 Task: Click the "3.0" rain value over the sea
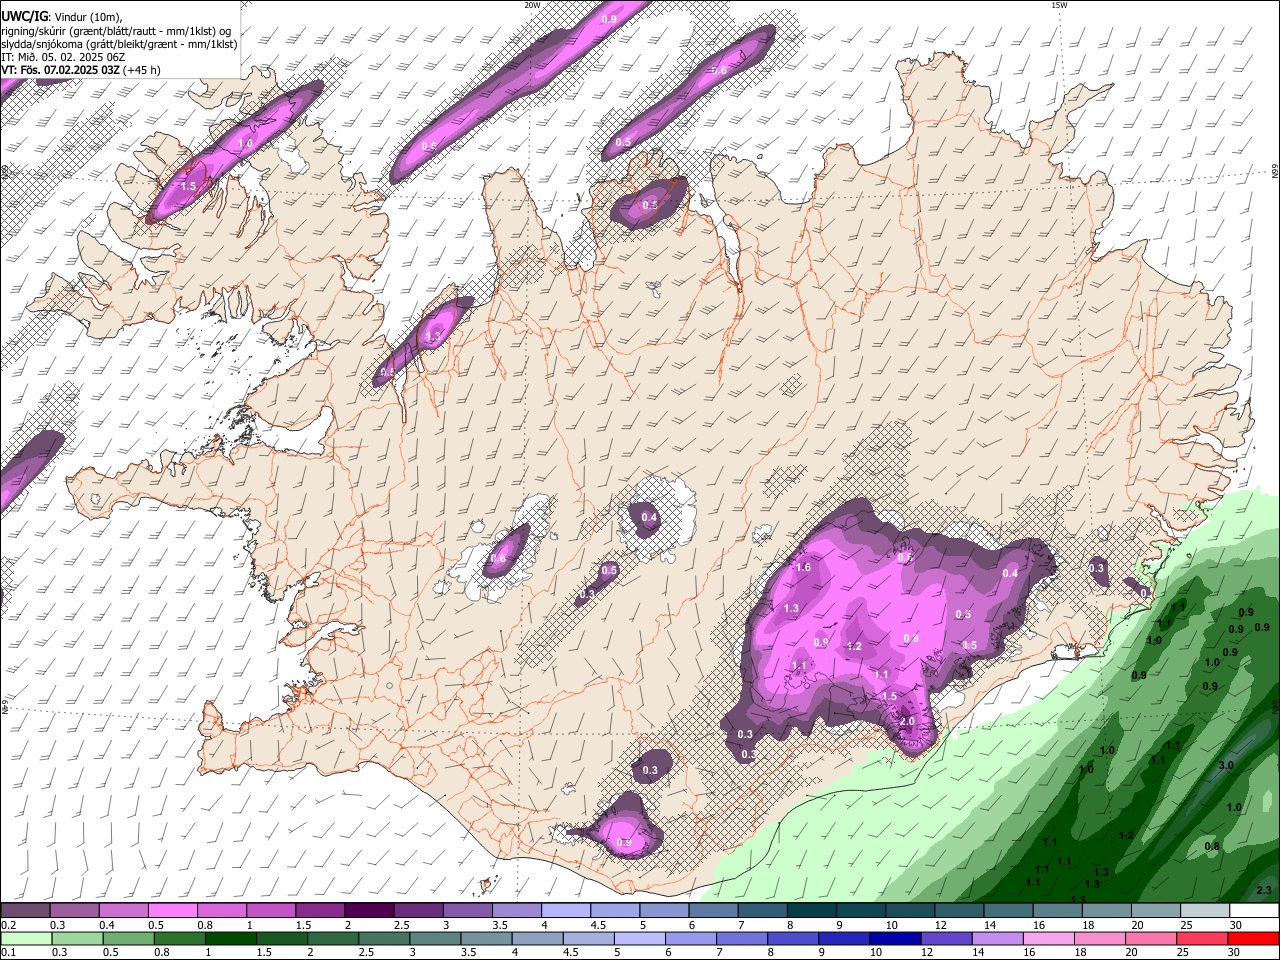1227,765
